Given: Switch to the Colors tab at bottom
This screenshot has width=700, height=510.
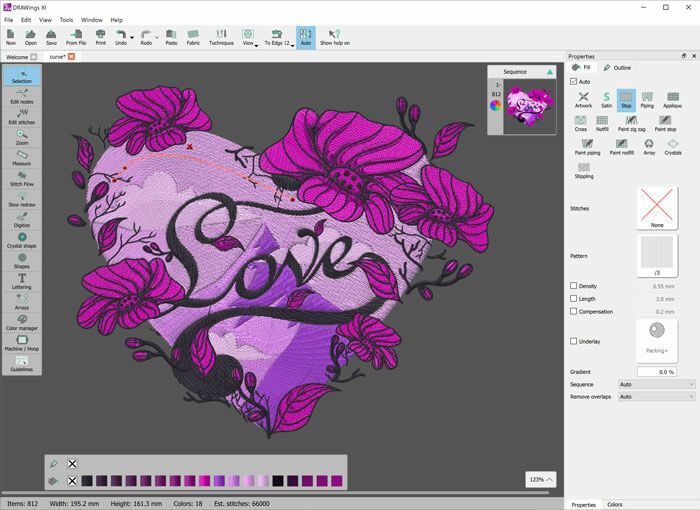Looking at the screenshot, I should click(614, 504).
